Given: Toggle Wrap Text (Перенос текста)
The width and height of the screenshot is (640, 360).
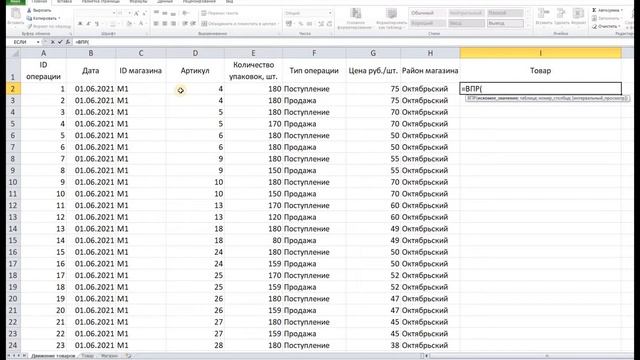Looking at the screenshot, I should click(220, 13).
